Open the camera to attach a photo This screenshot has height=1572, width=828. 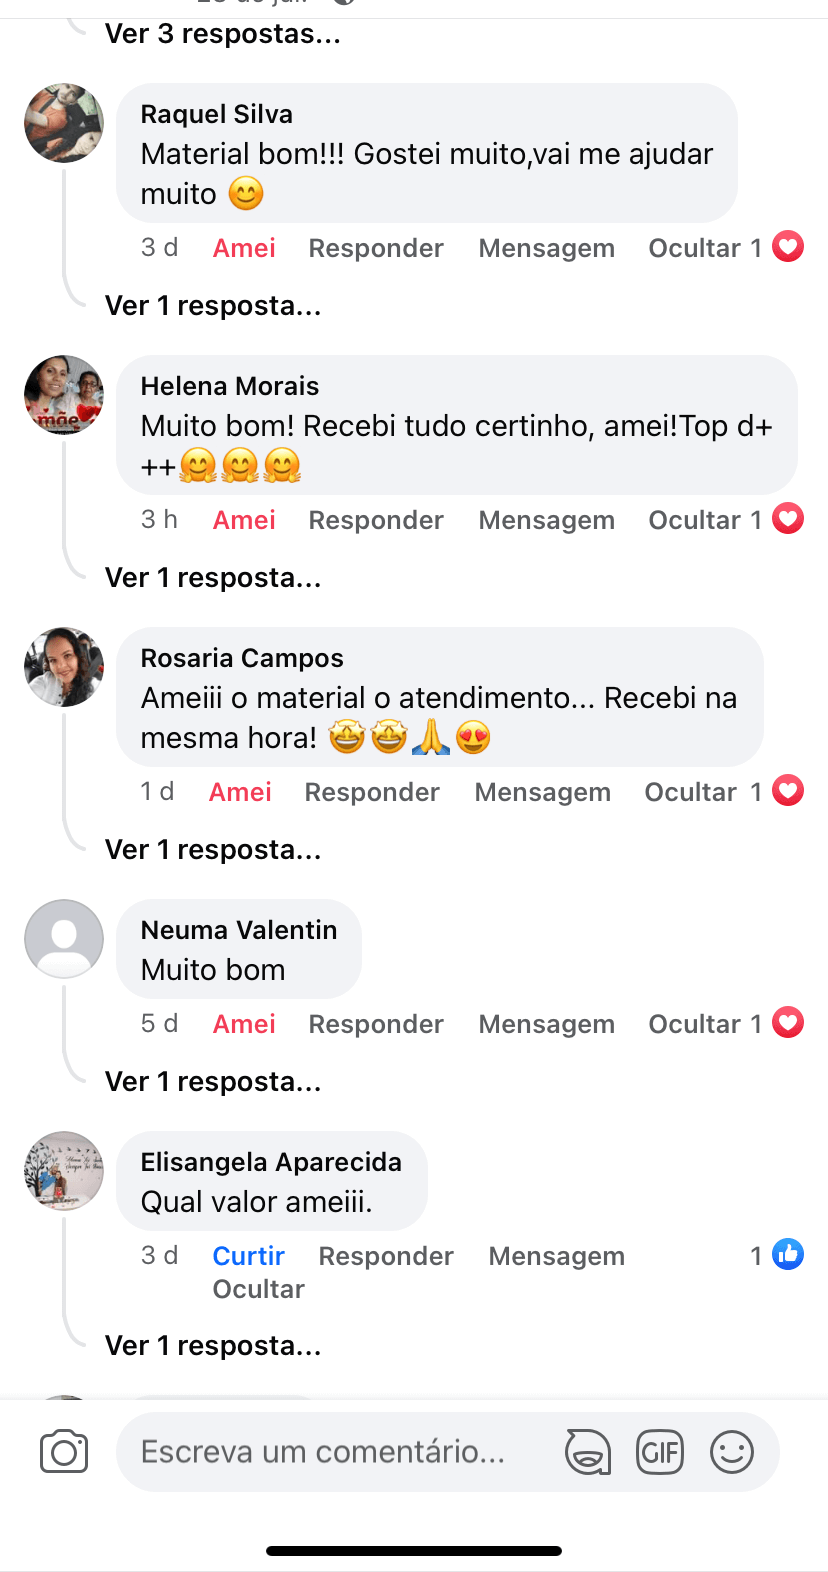[x=63, y=1451]
